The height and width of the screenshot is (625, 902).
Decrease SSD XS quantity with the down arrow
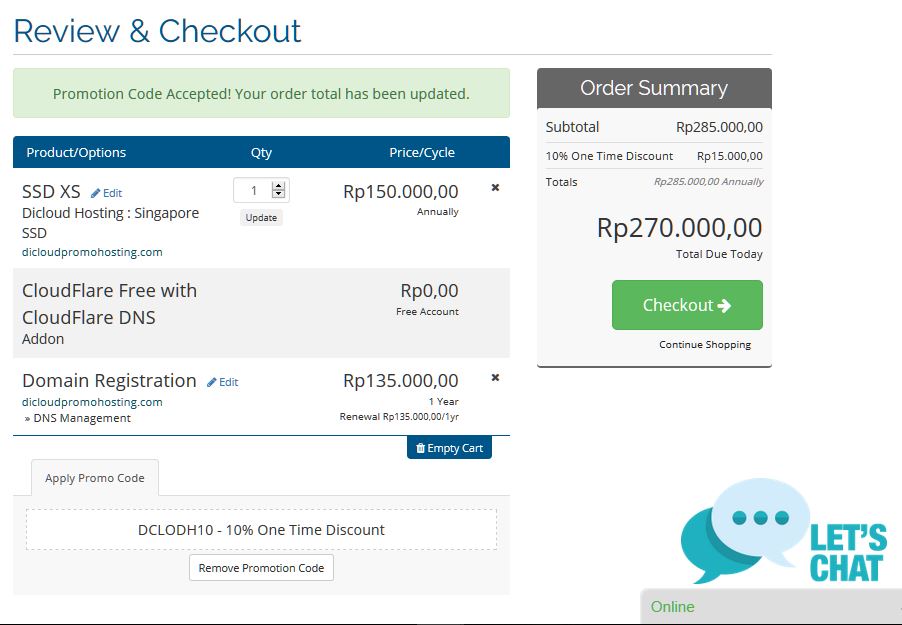(278, 194)
